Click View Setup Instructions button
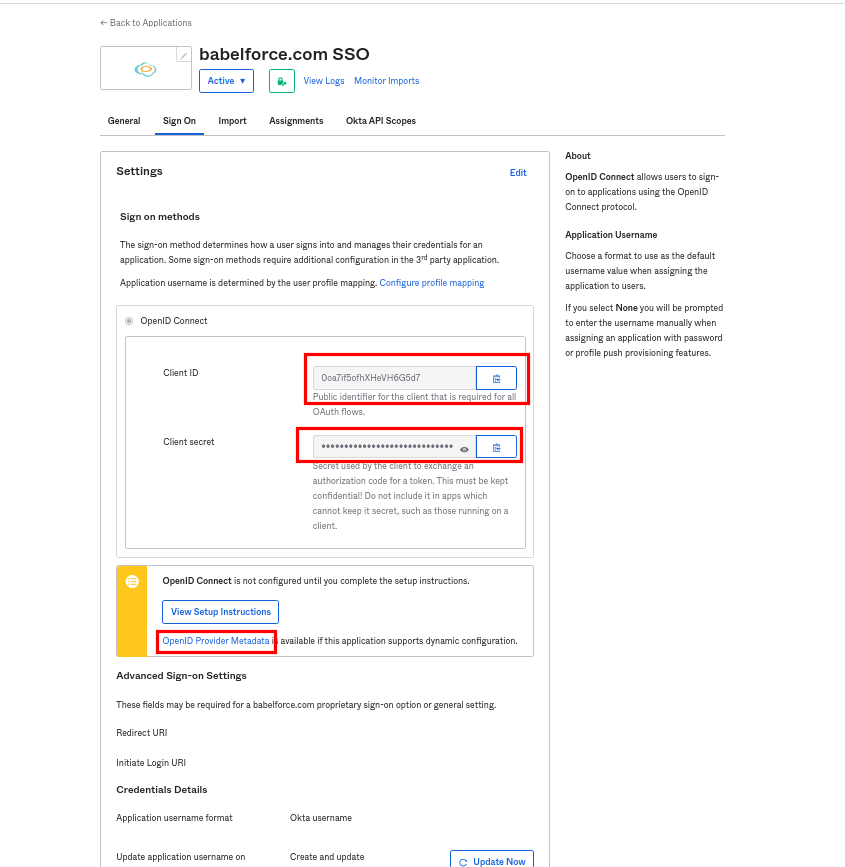This screenshot has width=845, height=867. (x=220, y=612)
